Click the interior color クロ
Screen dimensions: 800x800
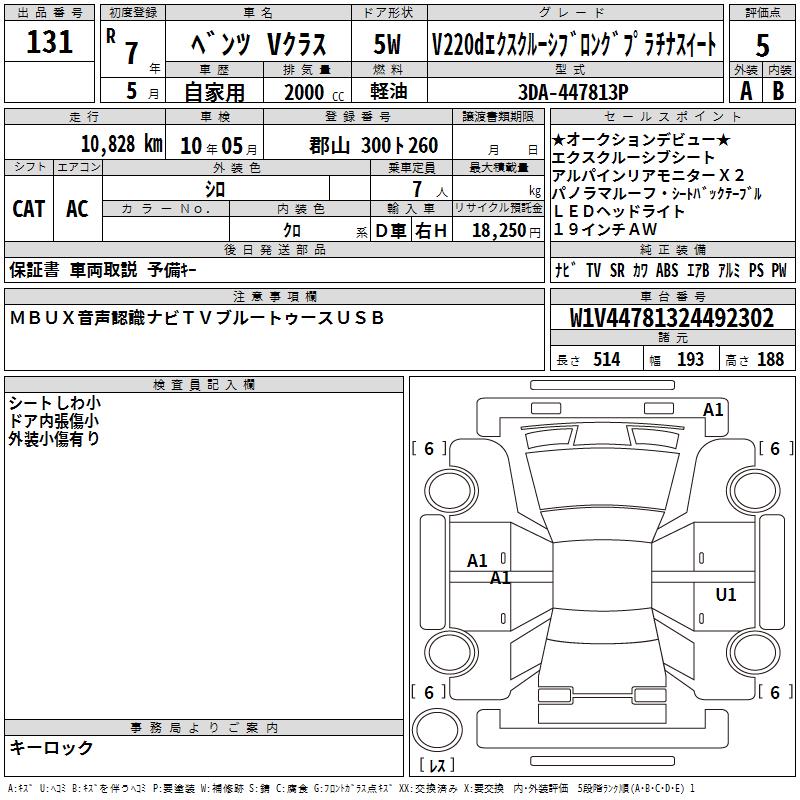(292, 231)
